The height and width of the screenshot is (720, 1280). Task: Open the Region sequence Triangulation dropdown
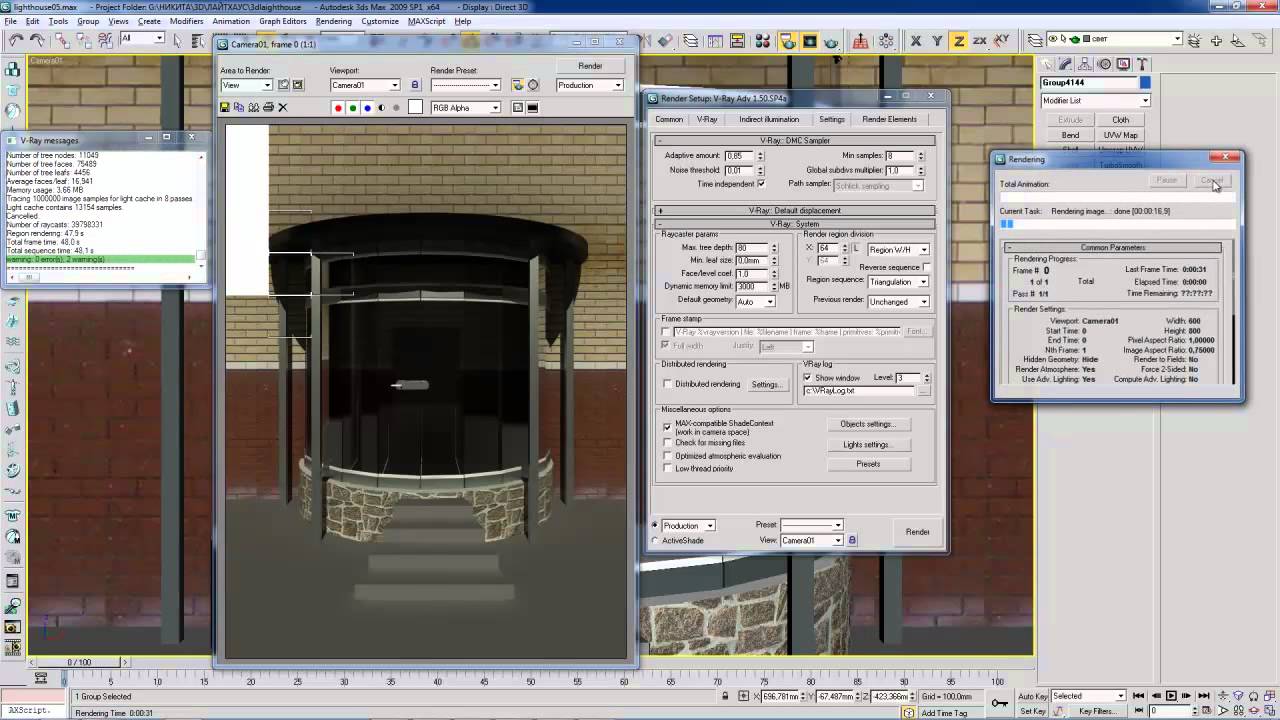(x=898, y=282)
